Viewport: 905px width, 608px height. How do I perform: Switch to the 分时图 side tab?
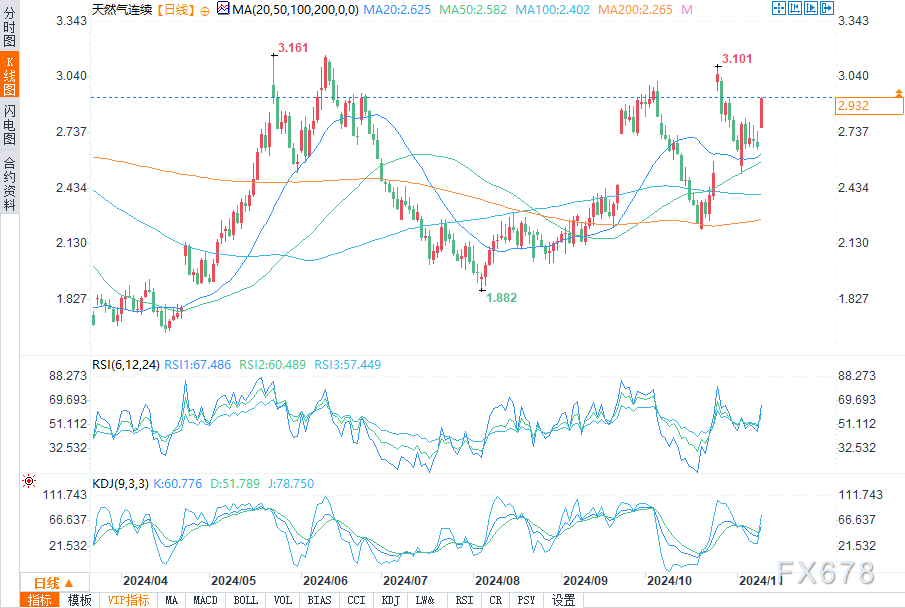[9, 32]
